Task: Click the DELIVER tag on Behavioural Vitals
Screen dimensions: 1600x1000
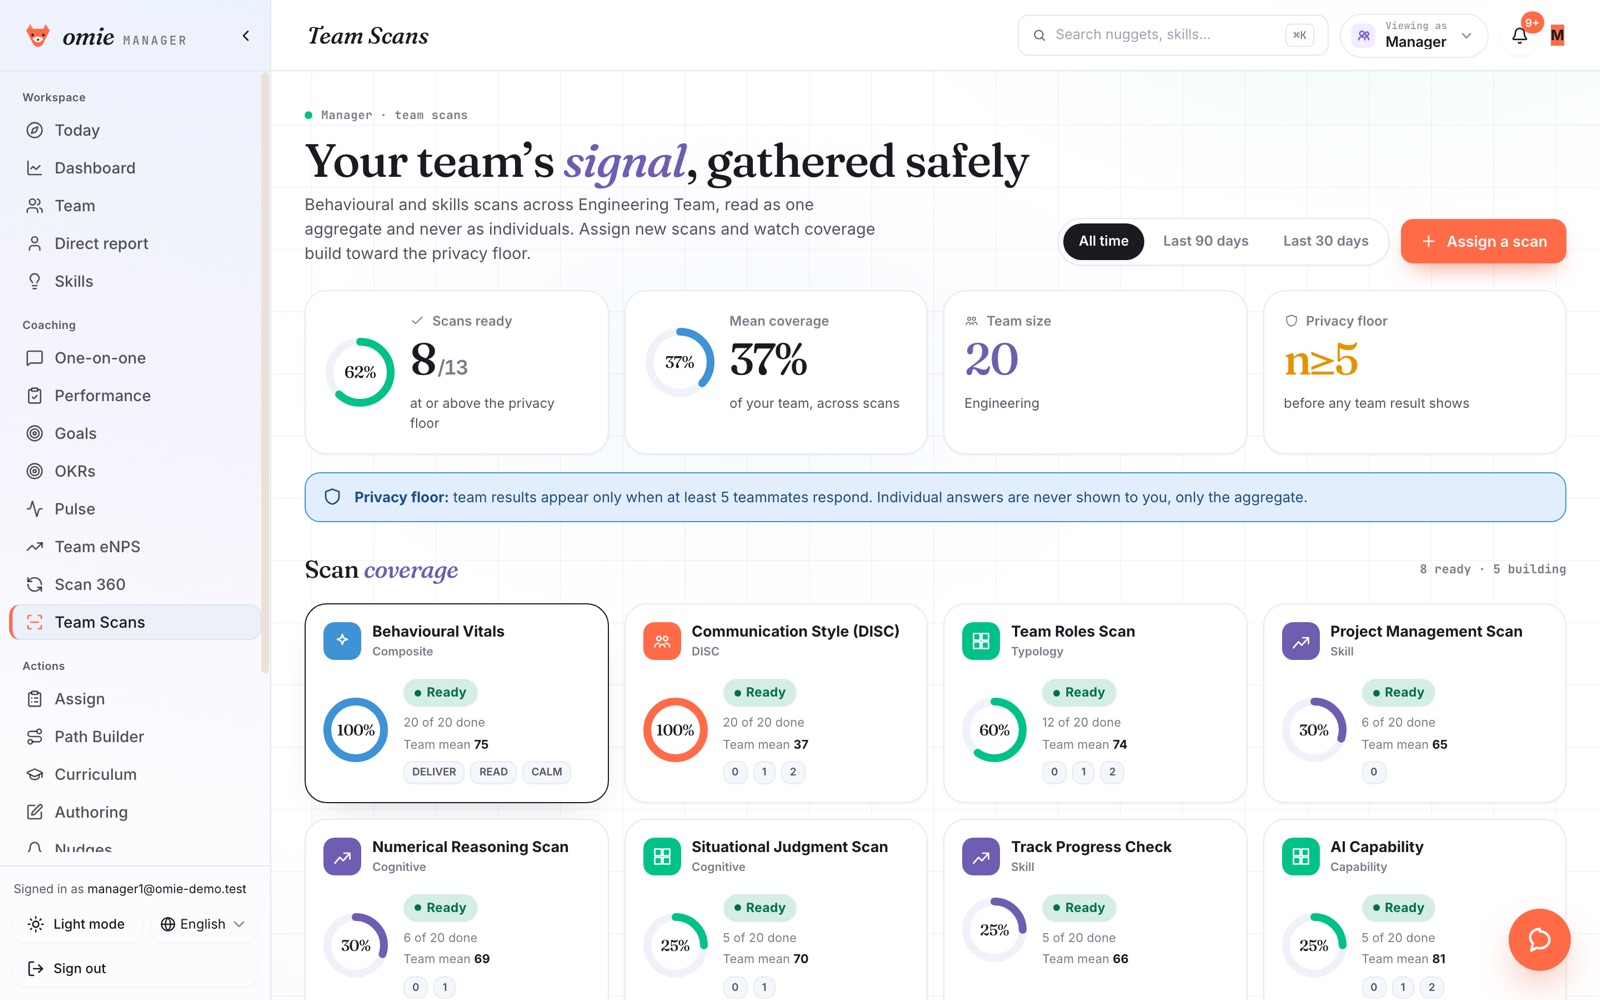Action: [434, 772]
